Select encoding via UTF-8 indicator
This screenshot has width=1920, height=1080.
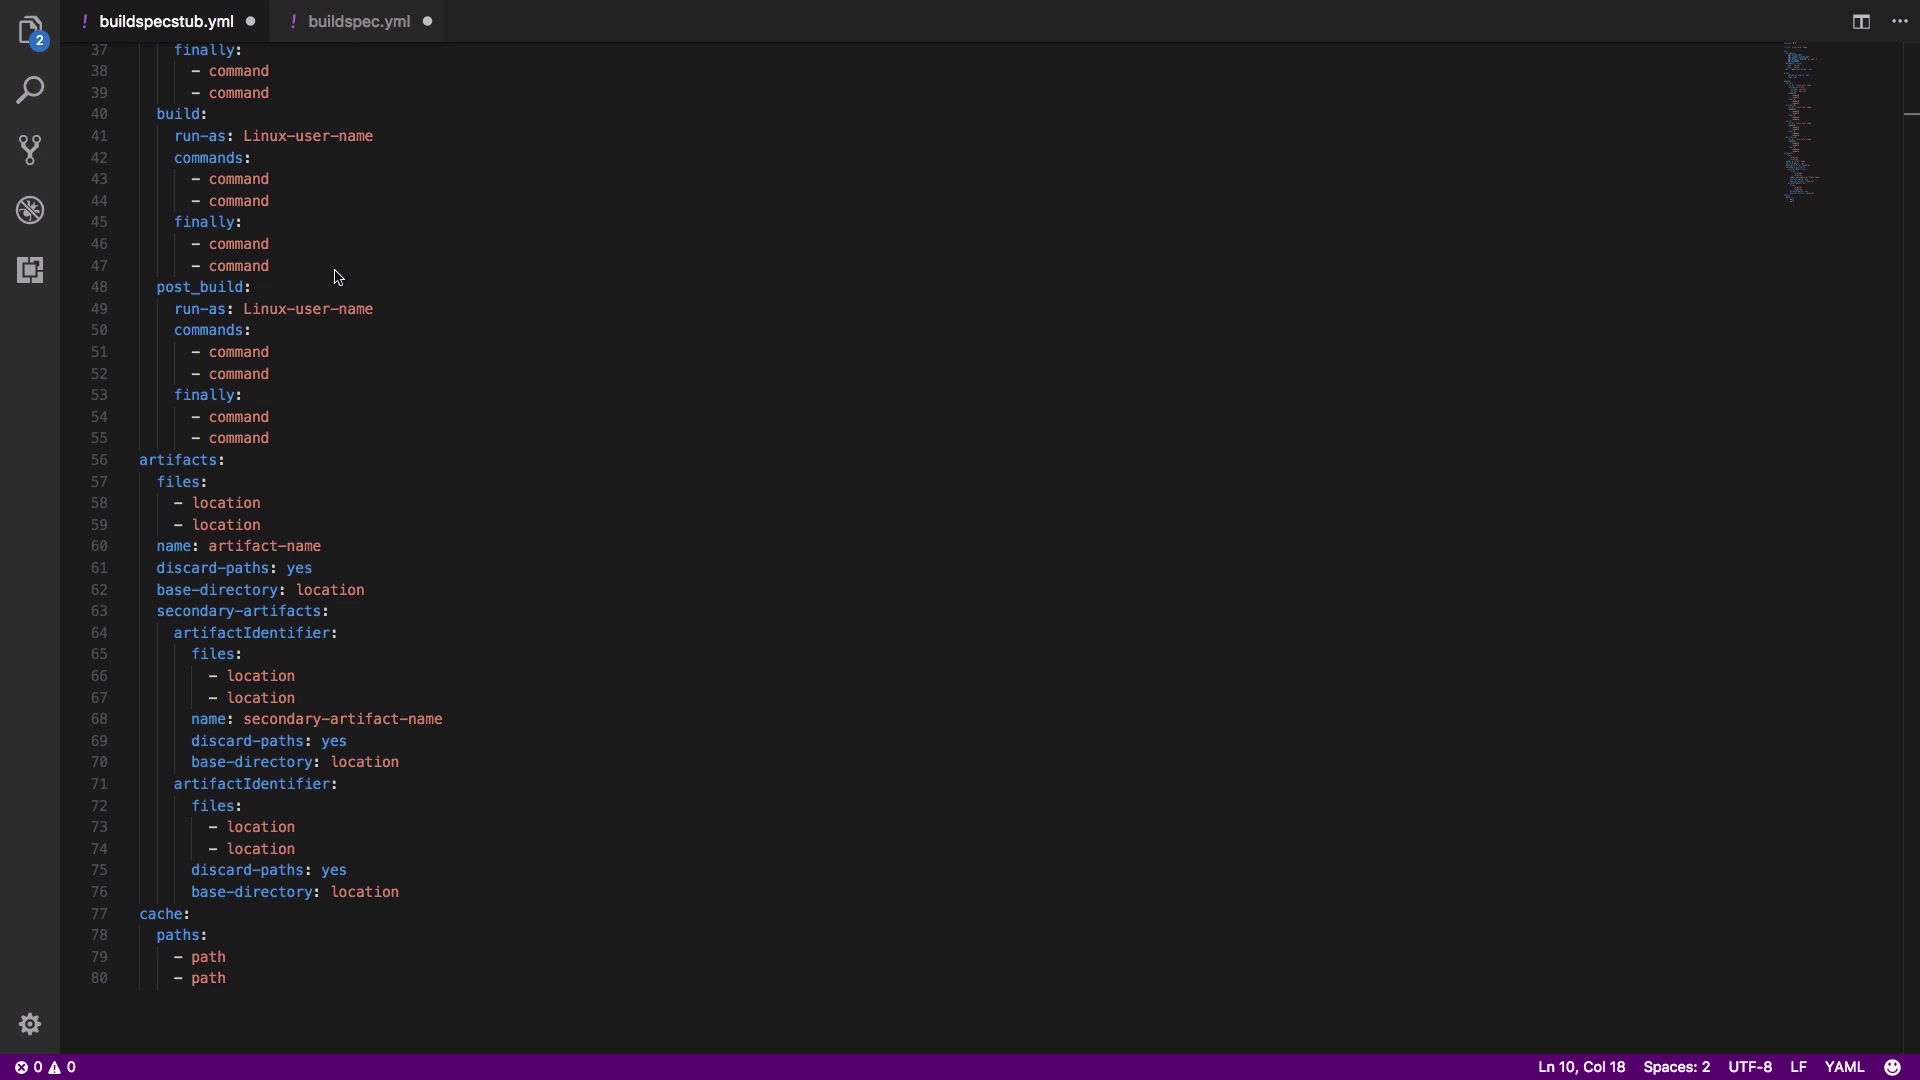(x=1750, y=1067)
